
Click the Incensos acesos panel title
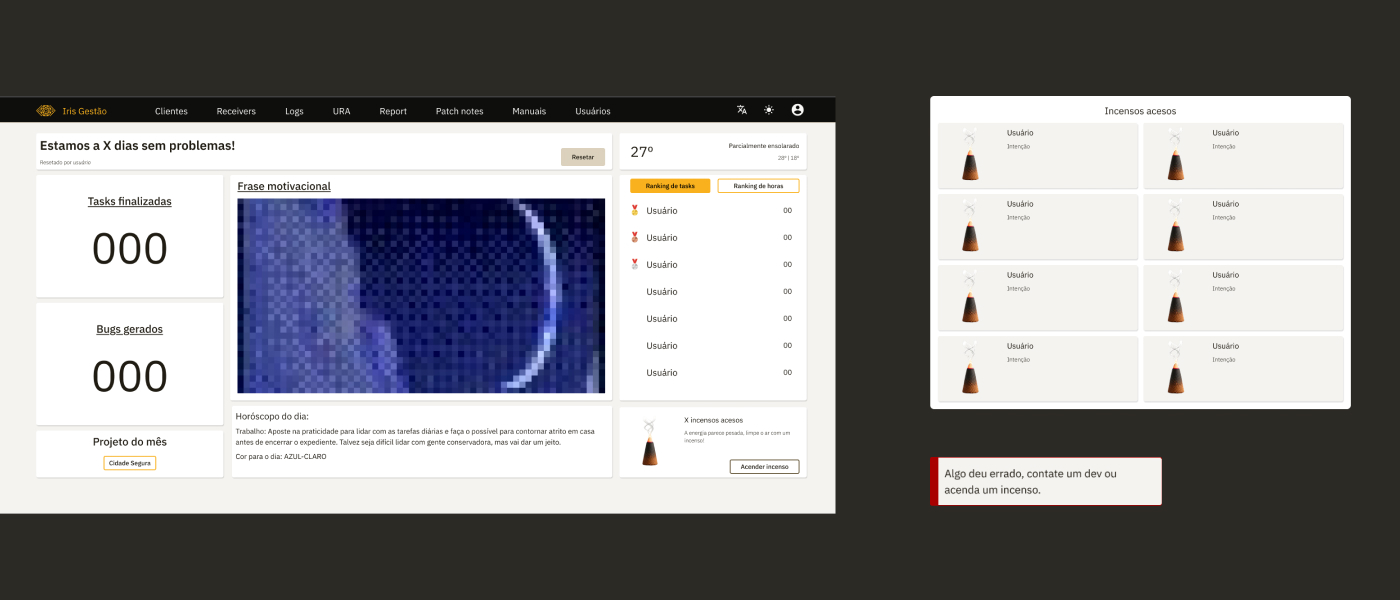(1140, 111)
